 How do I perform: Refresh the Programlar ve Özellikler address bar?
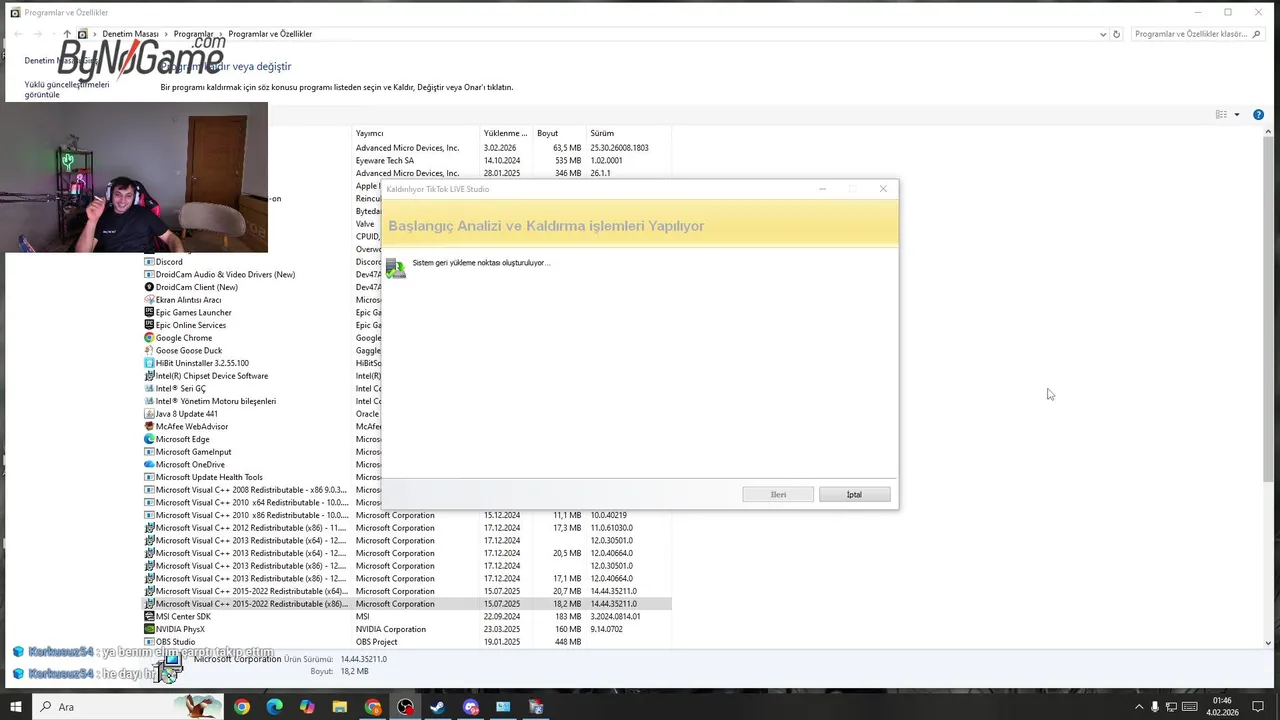(x=1116, y=34)
